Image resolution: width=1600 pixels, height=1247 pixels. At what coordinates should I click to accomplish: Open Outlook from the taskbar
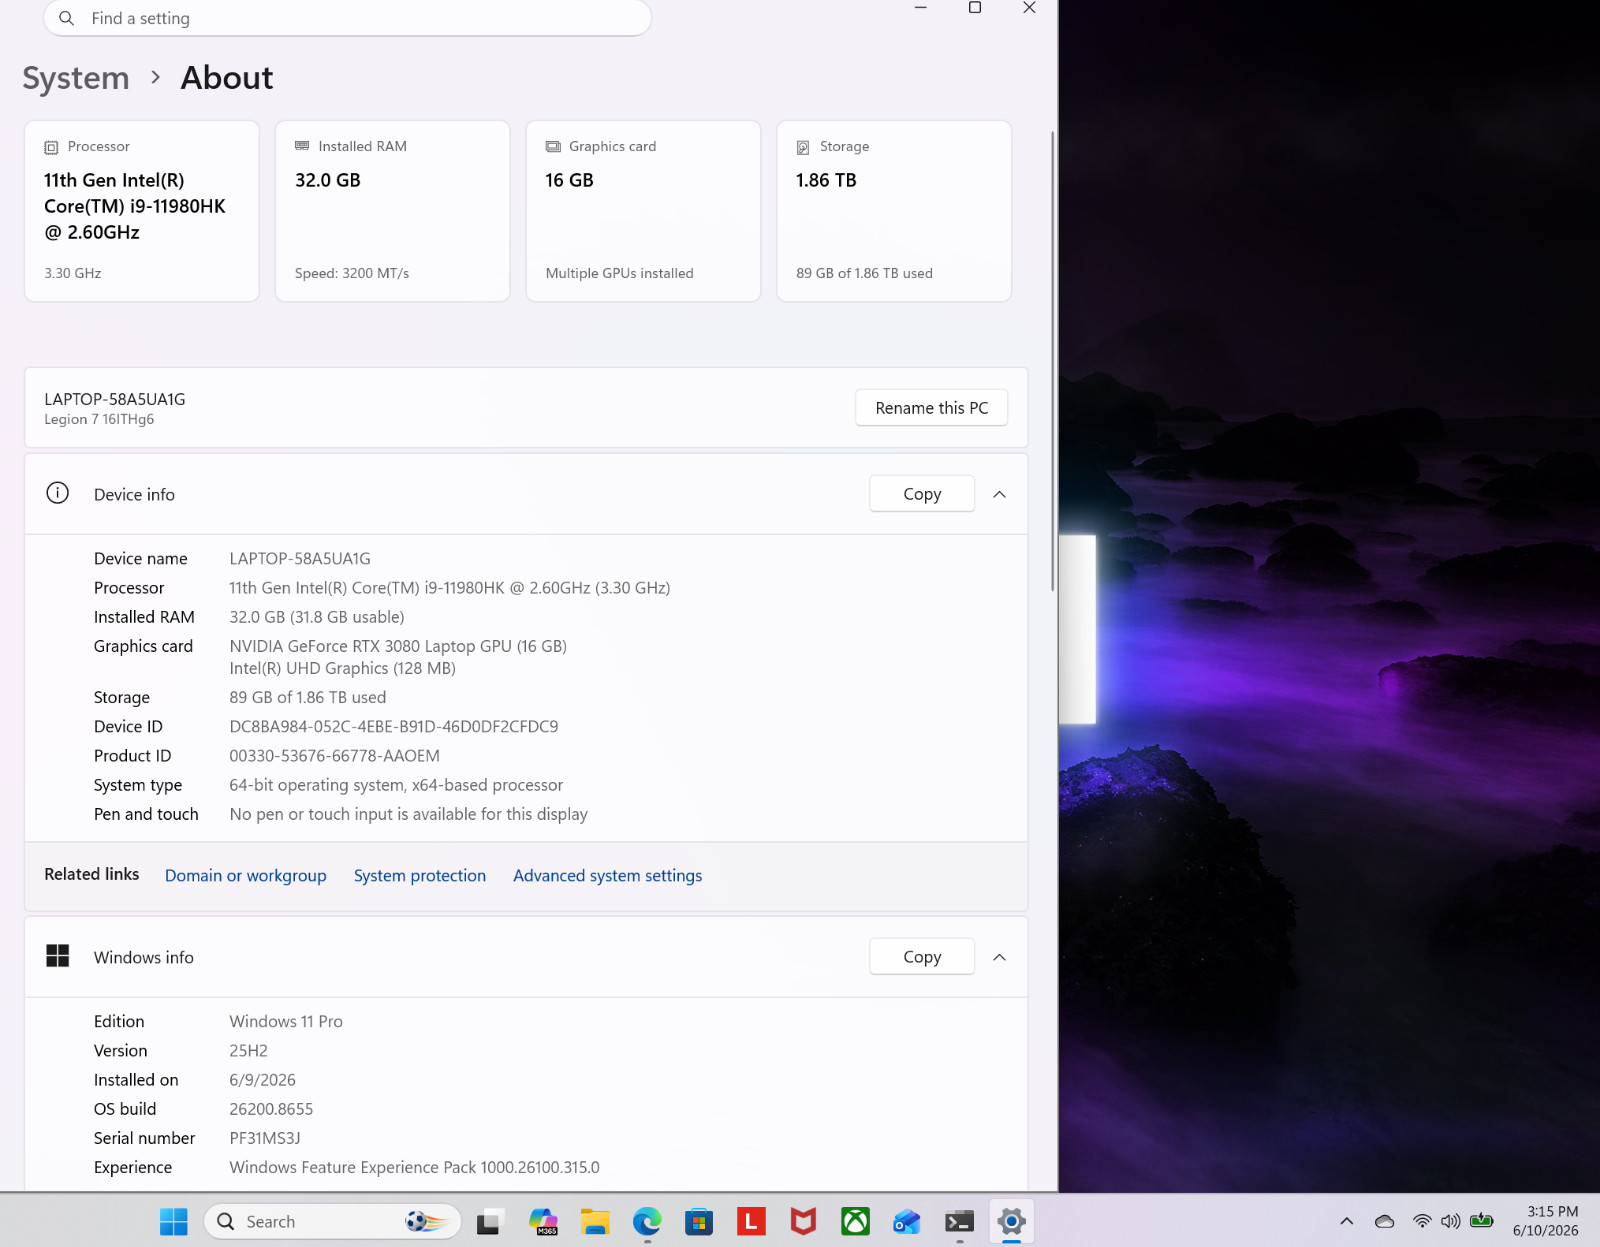pos(907,1221)
